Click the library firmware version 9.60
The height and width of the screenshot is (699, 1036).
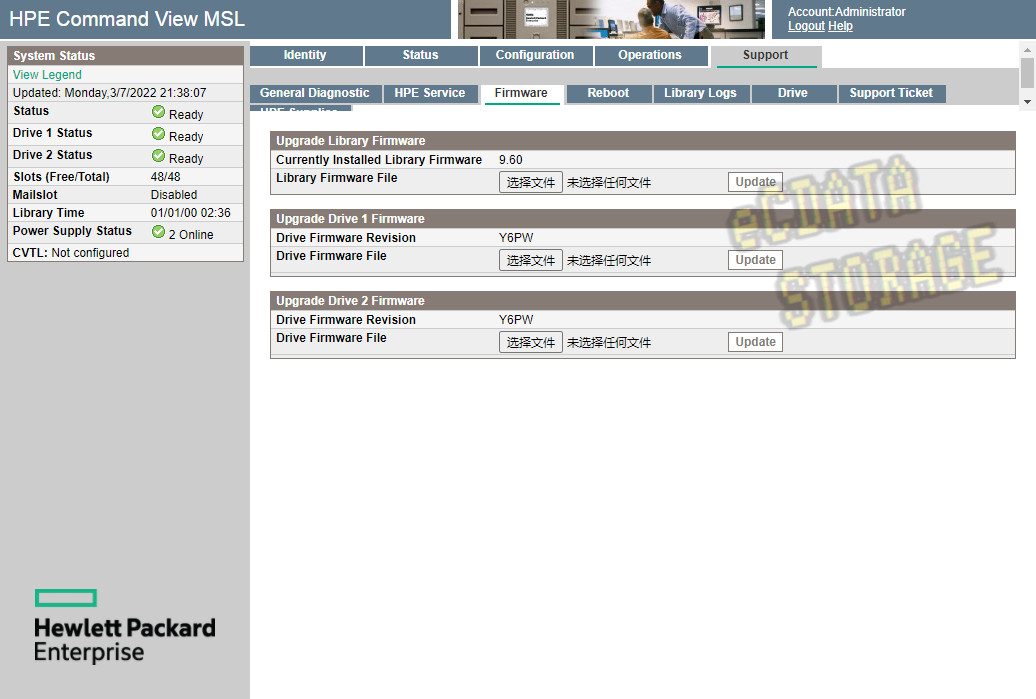(x=511, y=160)
